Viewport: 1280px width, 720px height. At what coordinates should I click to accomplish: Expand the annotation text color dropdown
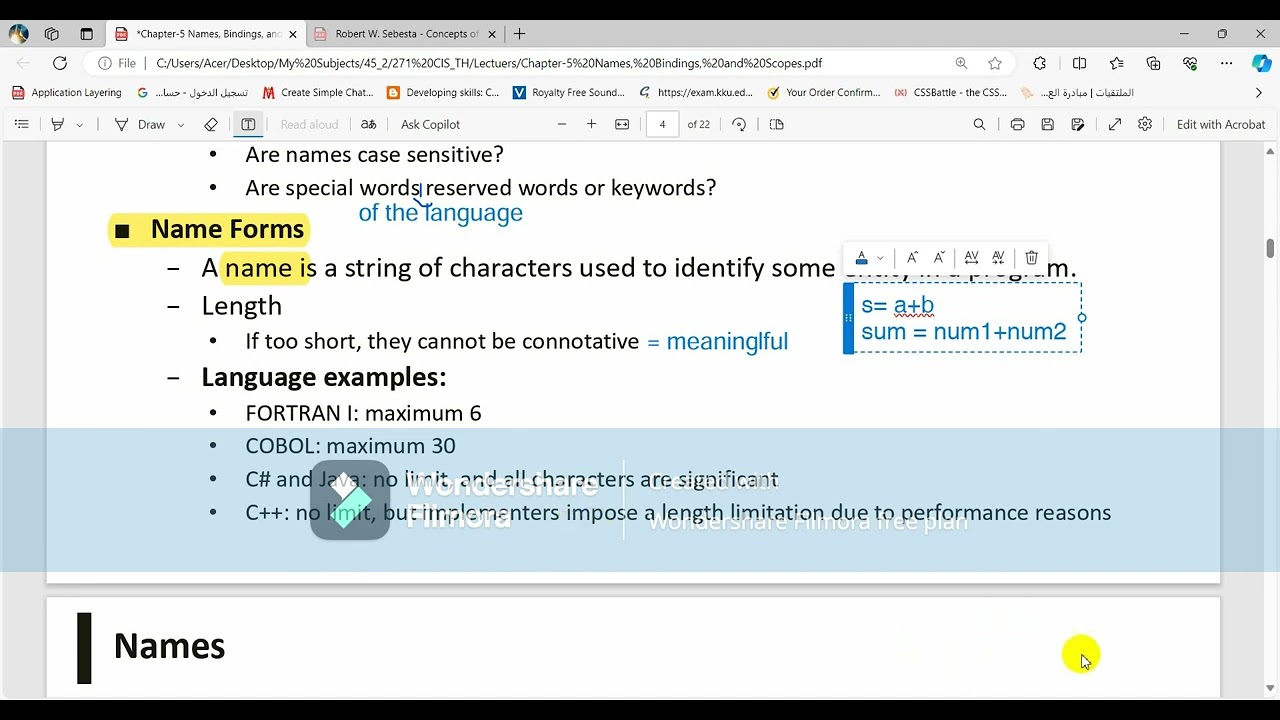pos(880,258)
